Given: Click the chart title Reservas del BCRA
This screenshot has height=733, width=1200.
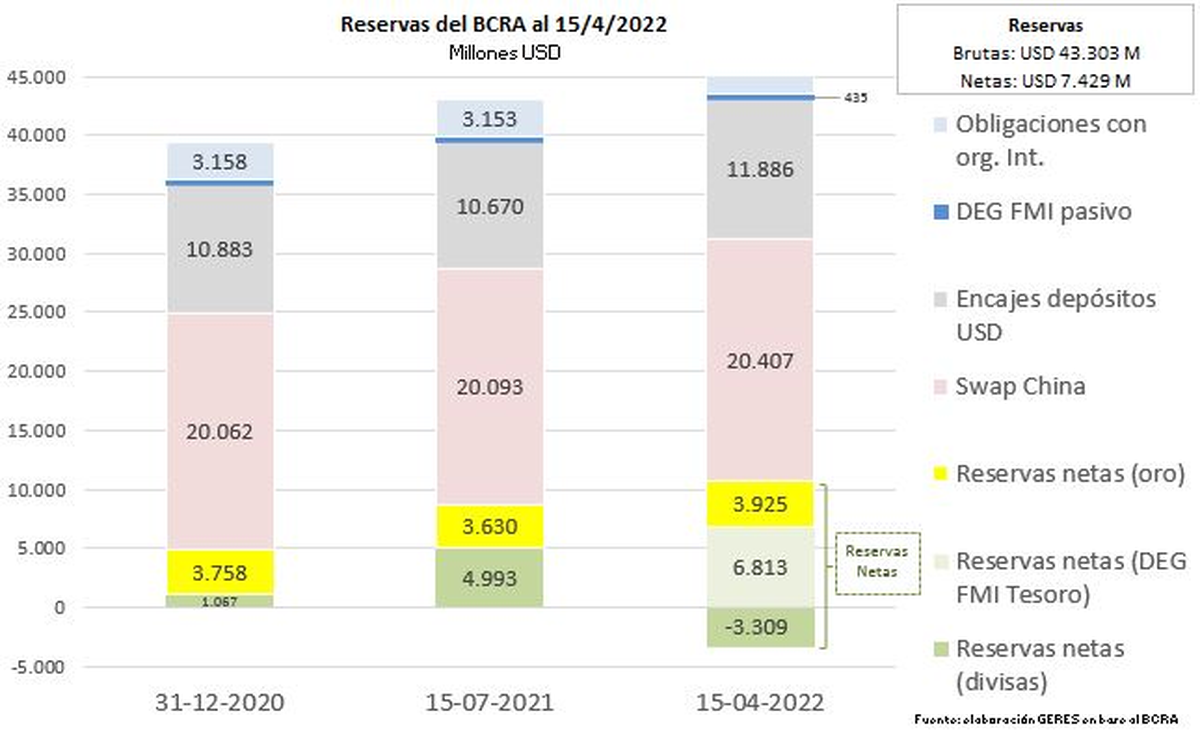Looking at the screenshot, I should pos(505,23).
